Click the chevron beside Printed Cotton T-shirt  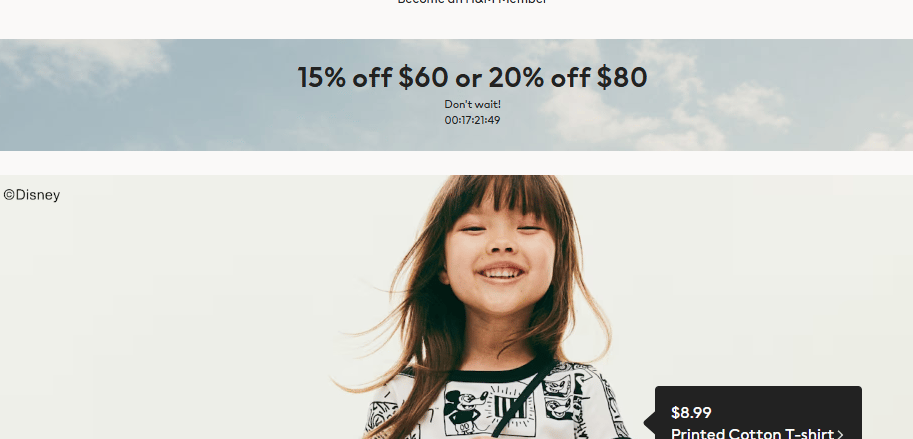tap(840, 434)
